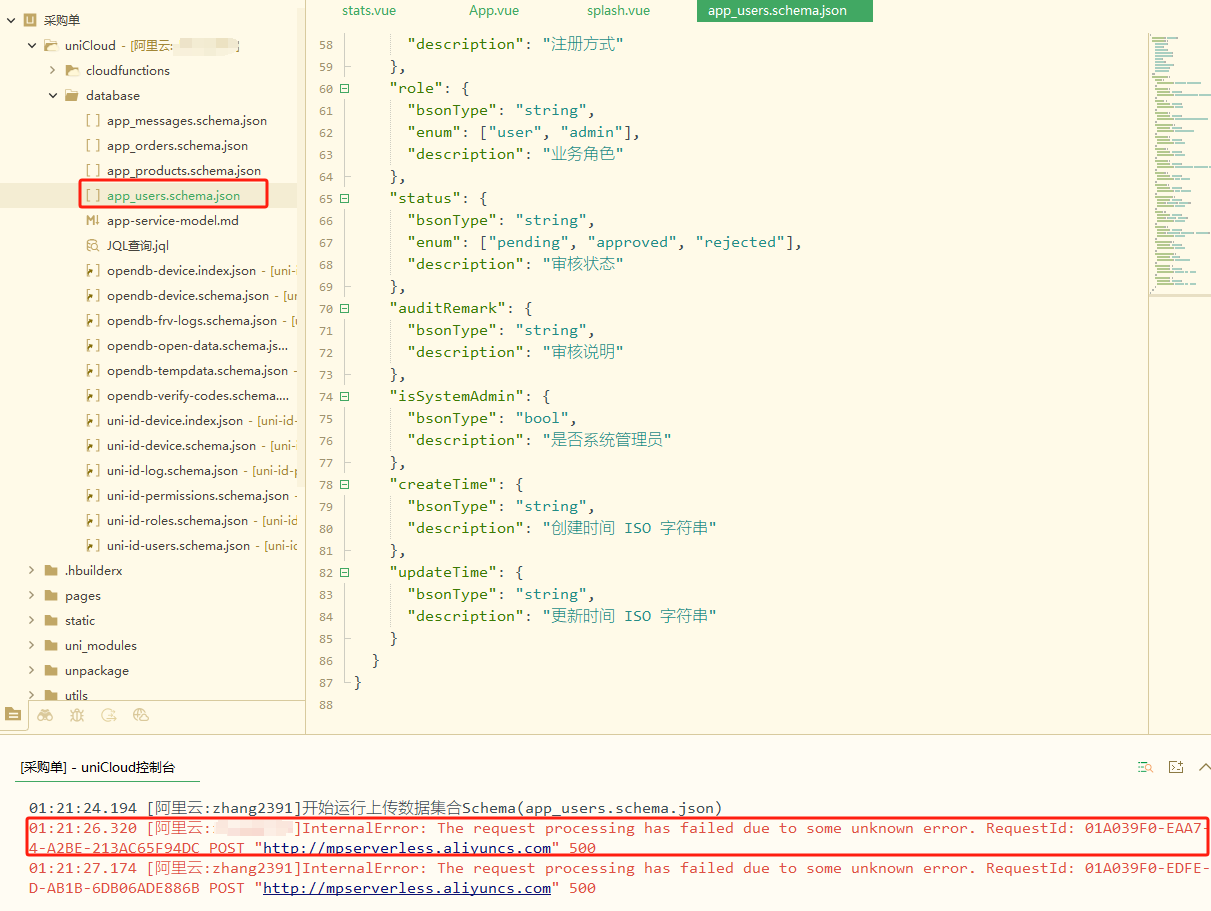Open app_products.schema.json in the tree
The height and width of the screenshot is (911, 1211).
coord(184,170)
